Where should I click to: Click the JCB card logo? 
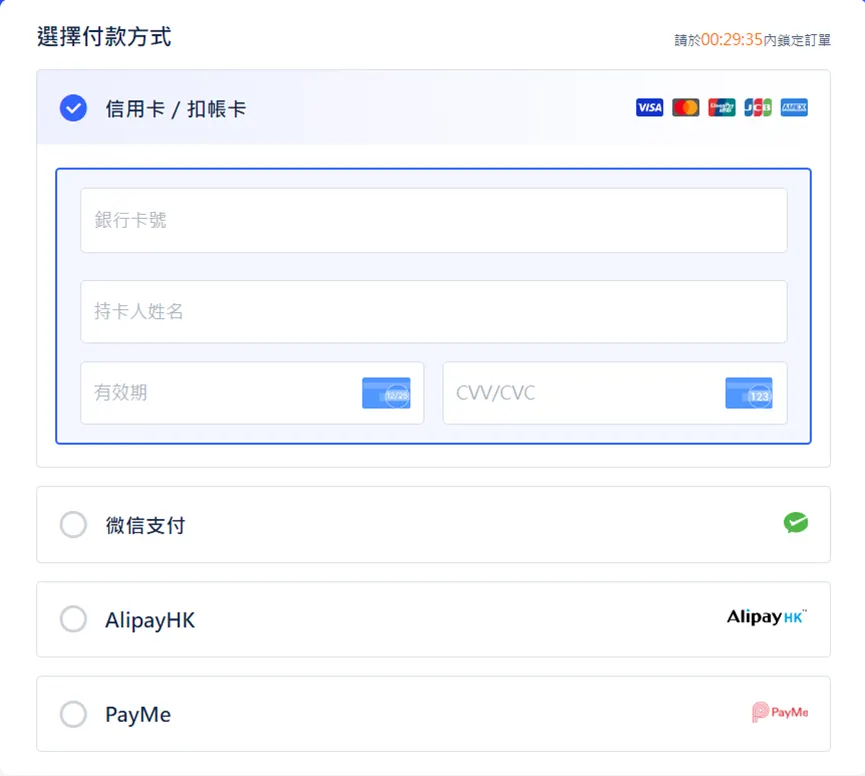pyautogui.click(x=758, y=108)
